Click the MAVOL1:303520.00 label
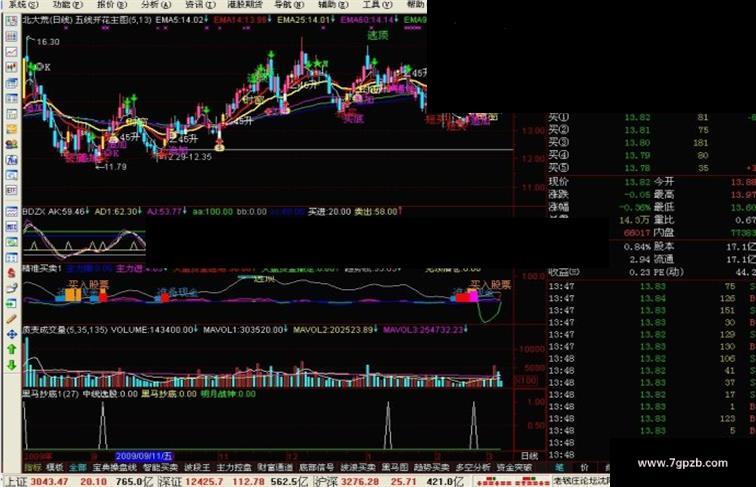This screenshot has width=756, height=487. pos(243,330)
